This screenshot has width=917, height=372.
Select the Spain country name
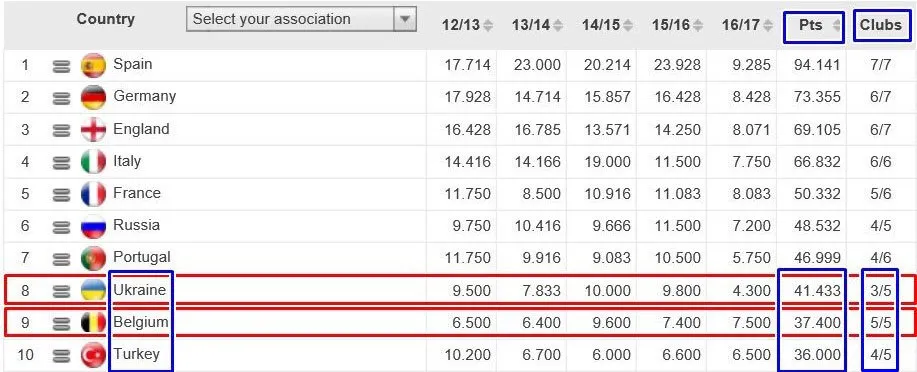133,64
